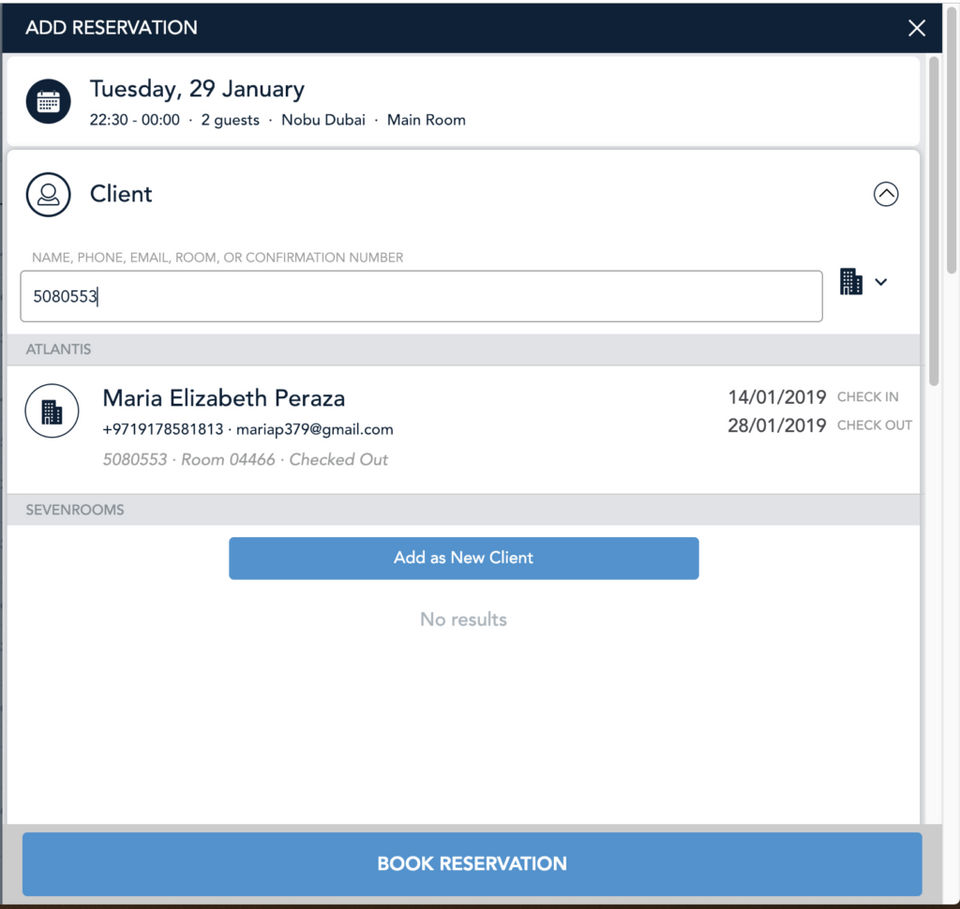Click the calendar icon beside Tuesday, 29 January

tap(48, 102)
